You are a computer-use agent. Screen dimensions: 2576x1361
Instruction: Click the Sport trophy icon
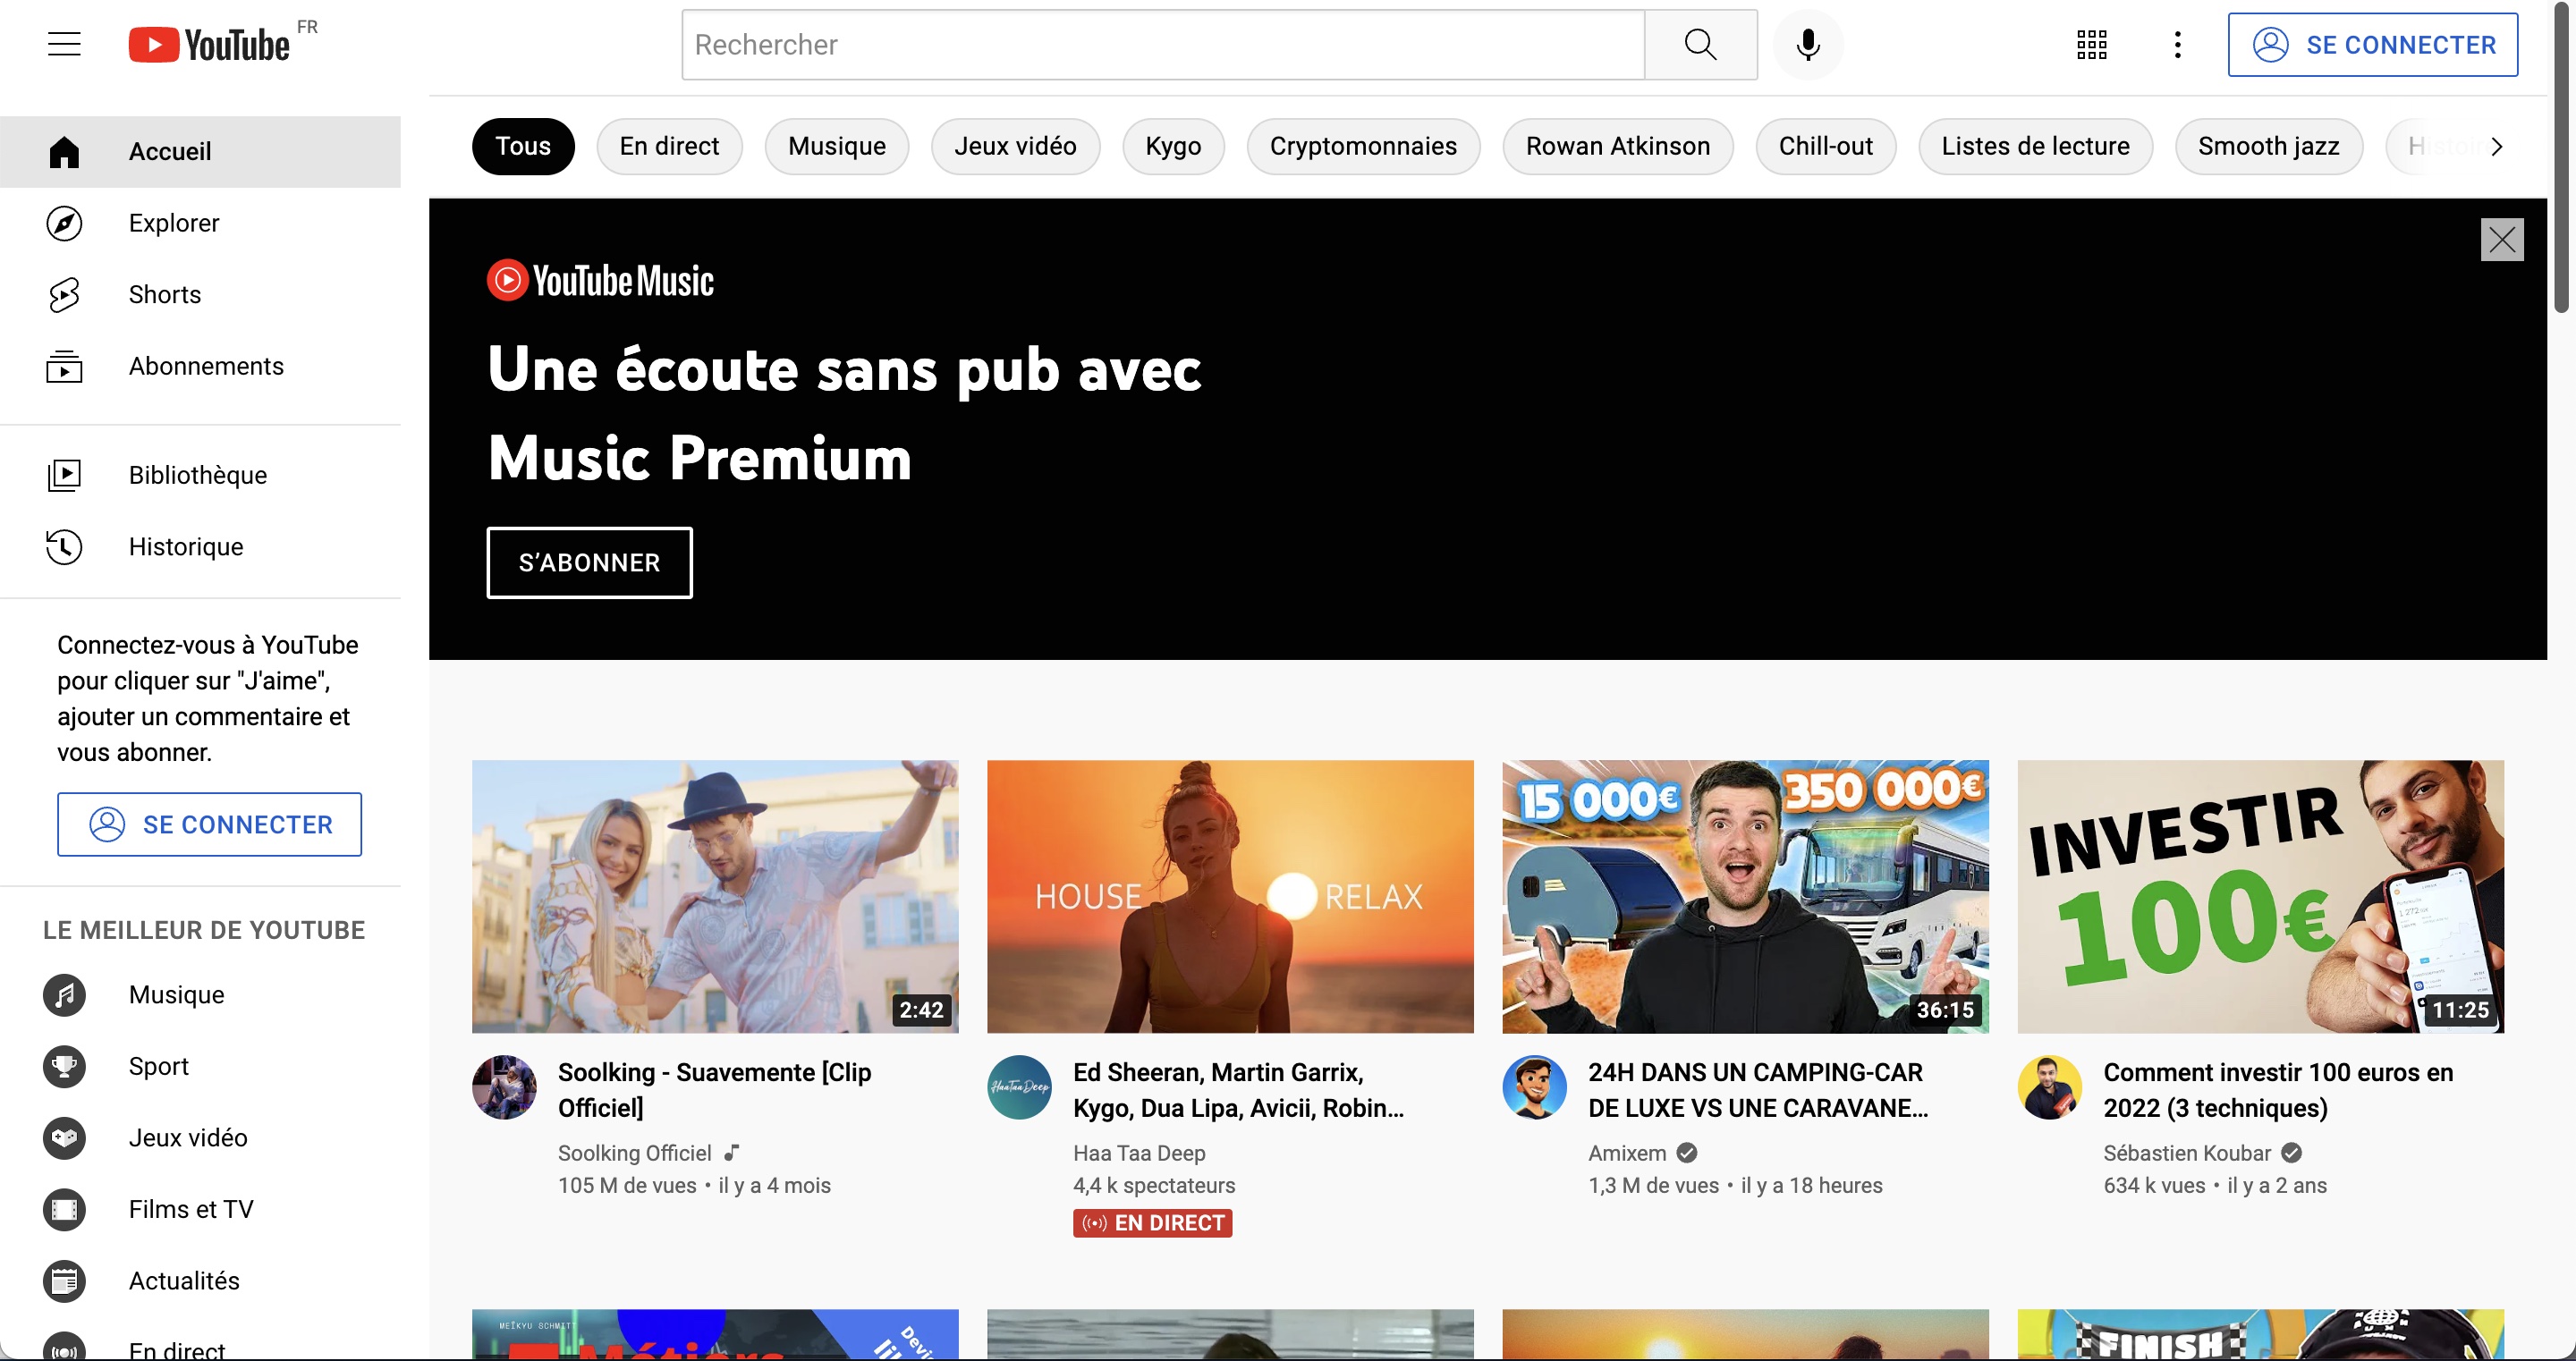click(64, 1066)
